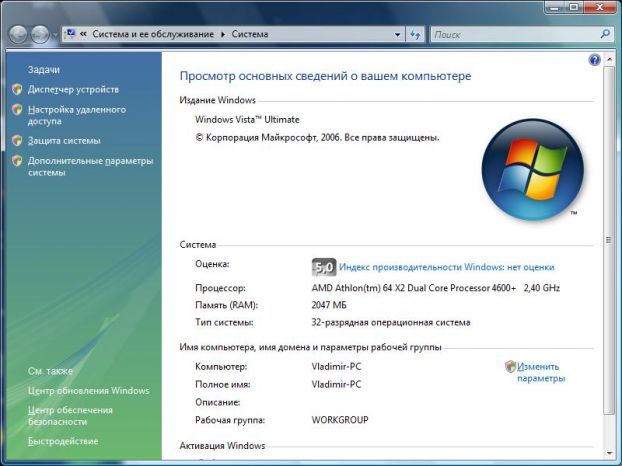The height and width of the screenshot is (466, 622).
Task: Open "Защита системы" link
Action: pyautogui.click(x=64, y=141)
